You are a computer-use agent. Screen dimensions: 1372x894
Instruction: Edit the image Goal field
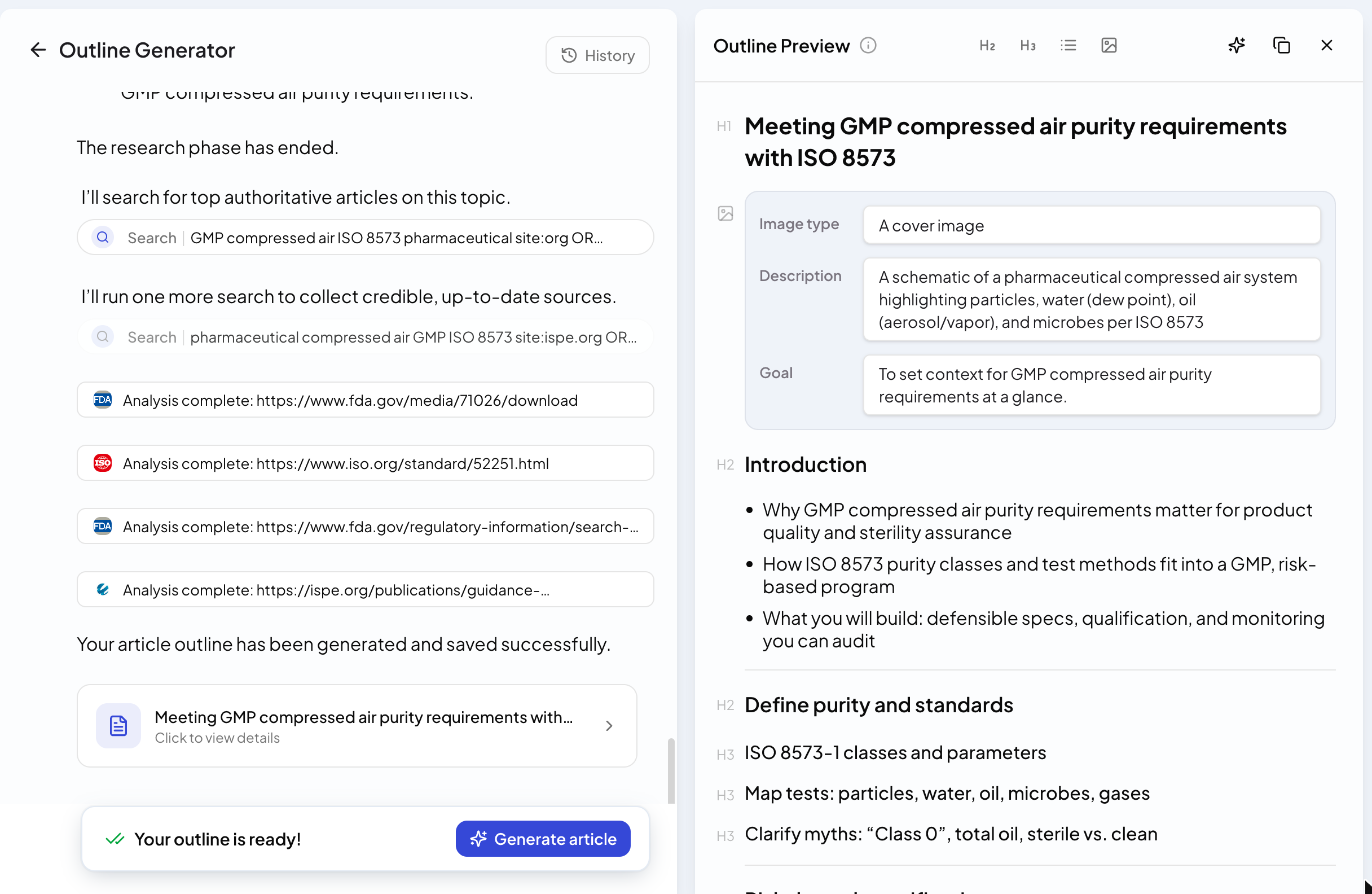(x=1092, y=385)
